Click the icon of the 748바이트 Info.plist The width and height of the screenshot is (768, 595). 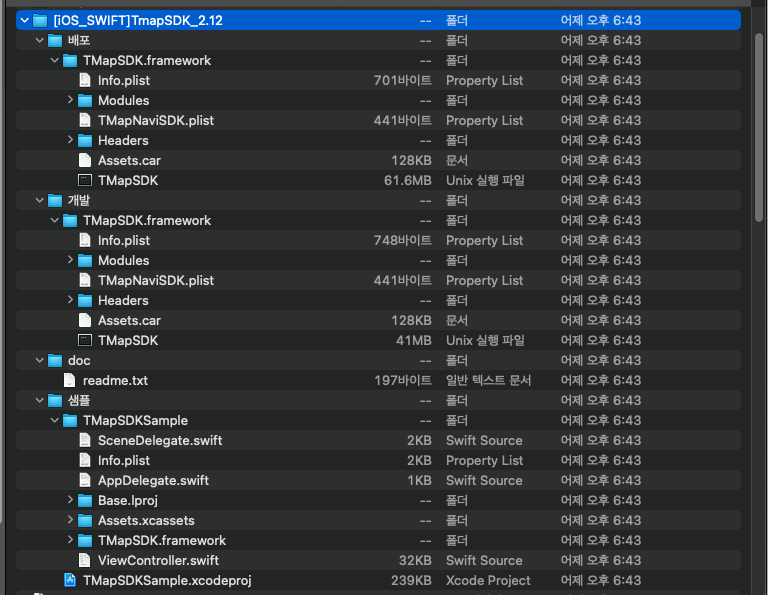85,240
